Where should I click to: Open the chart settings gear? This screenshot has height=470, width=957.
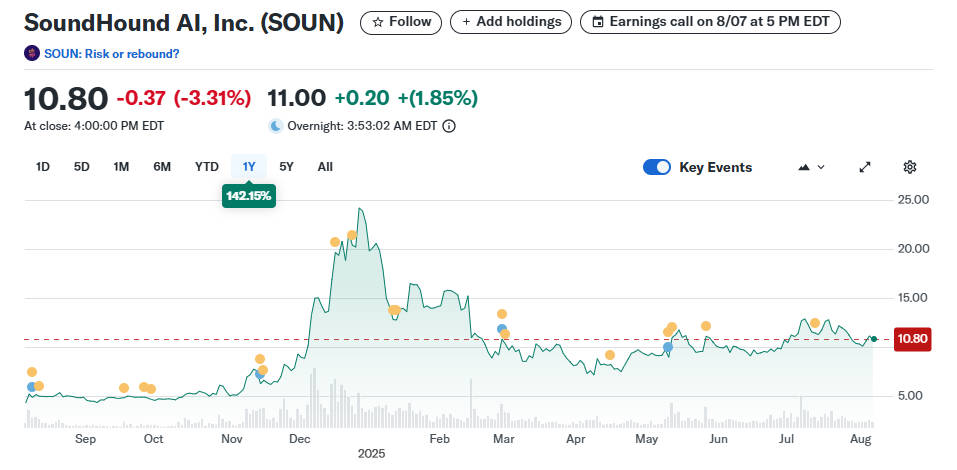click(910, 167)
